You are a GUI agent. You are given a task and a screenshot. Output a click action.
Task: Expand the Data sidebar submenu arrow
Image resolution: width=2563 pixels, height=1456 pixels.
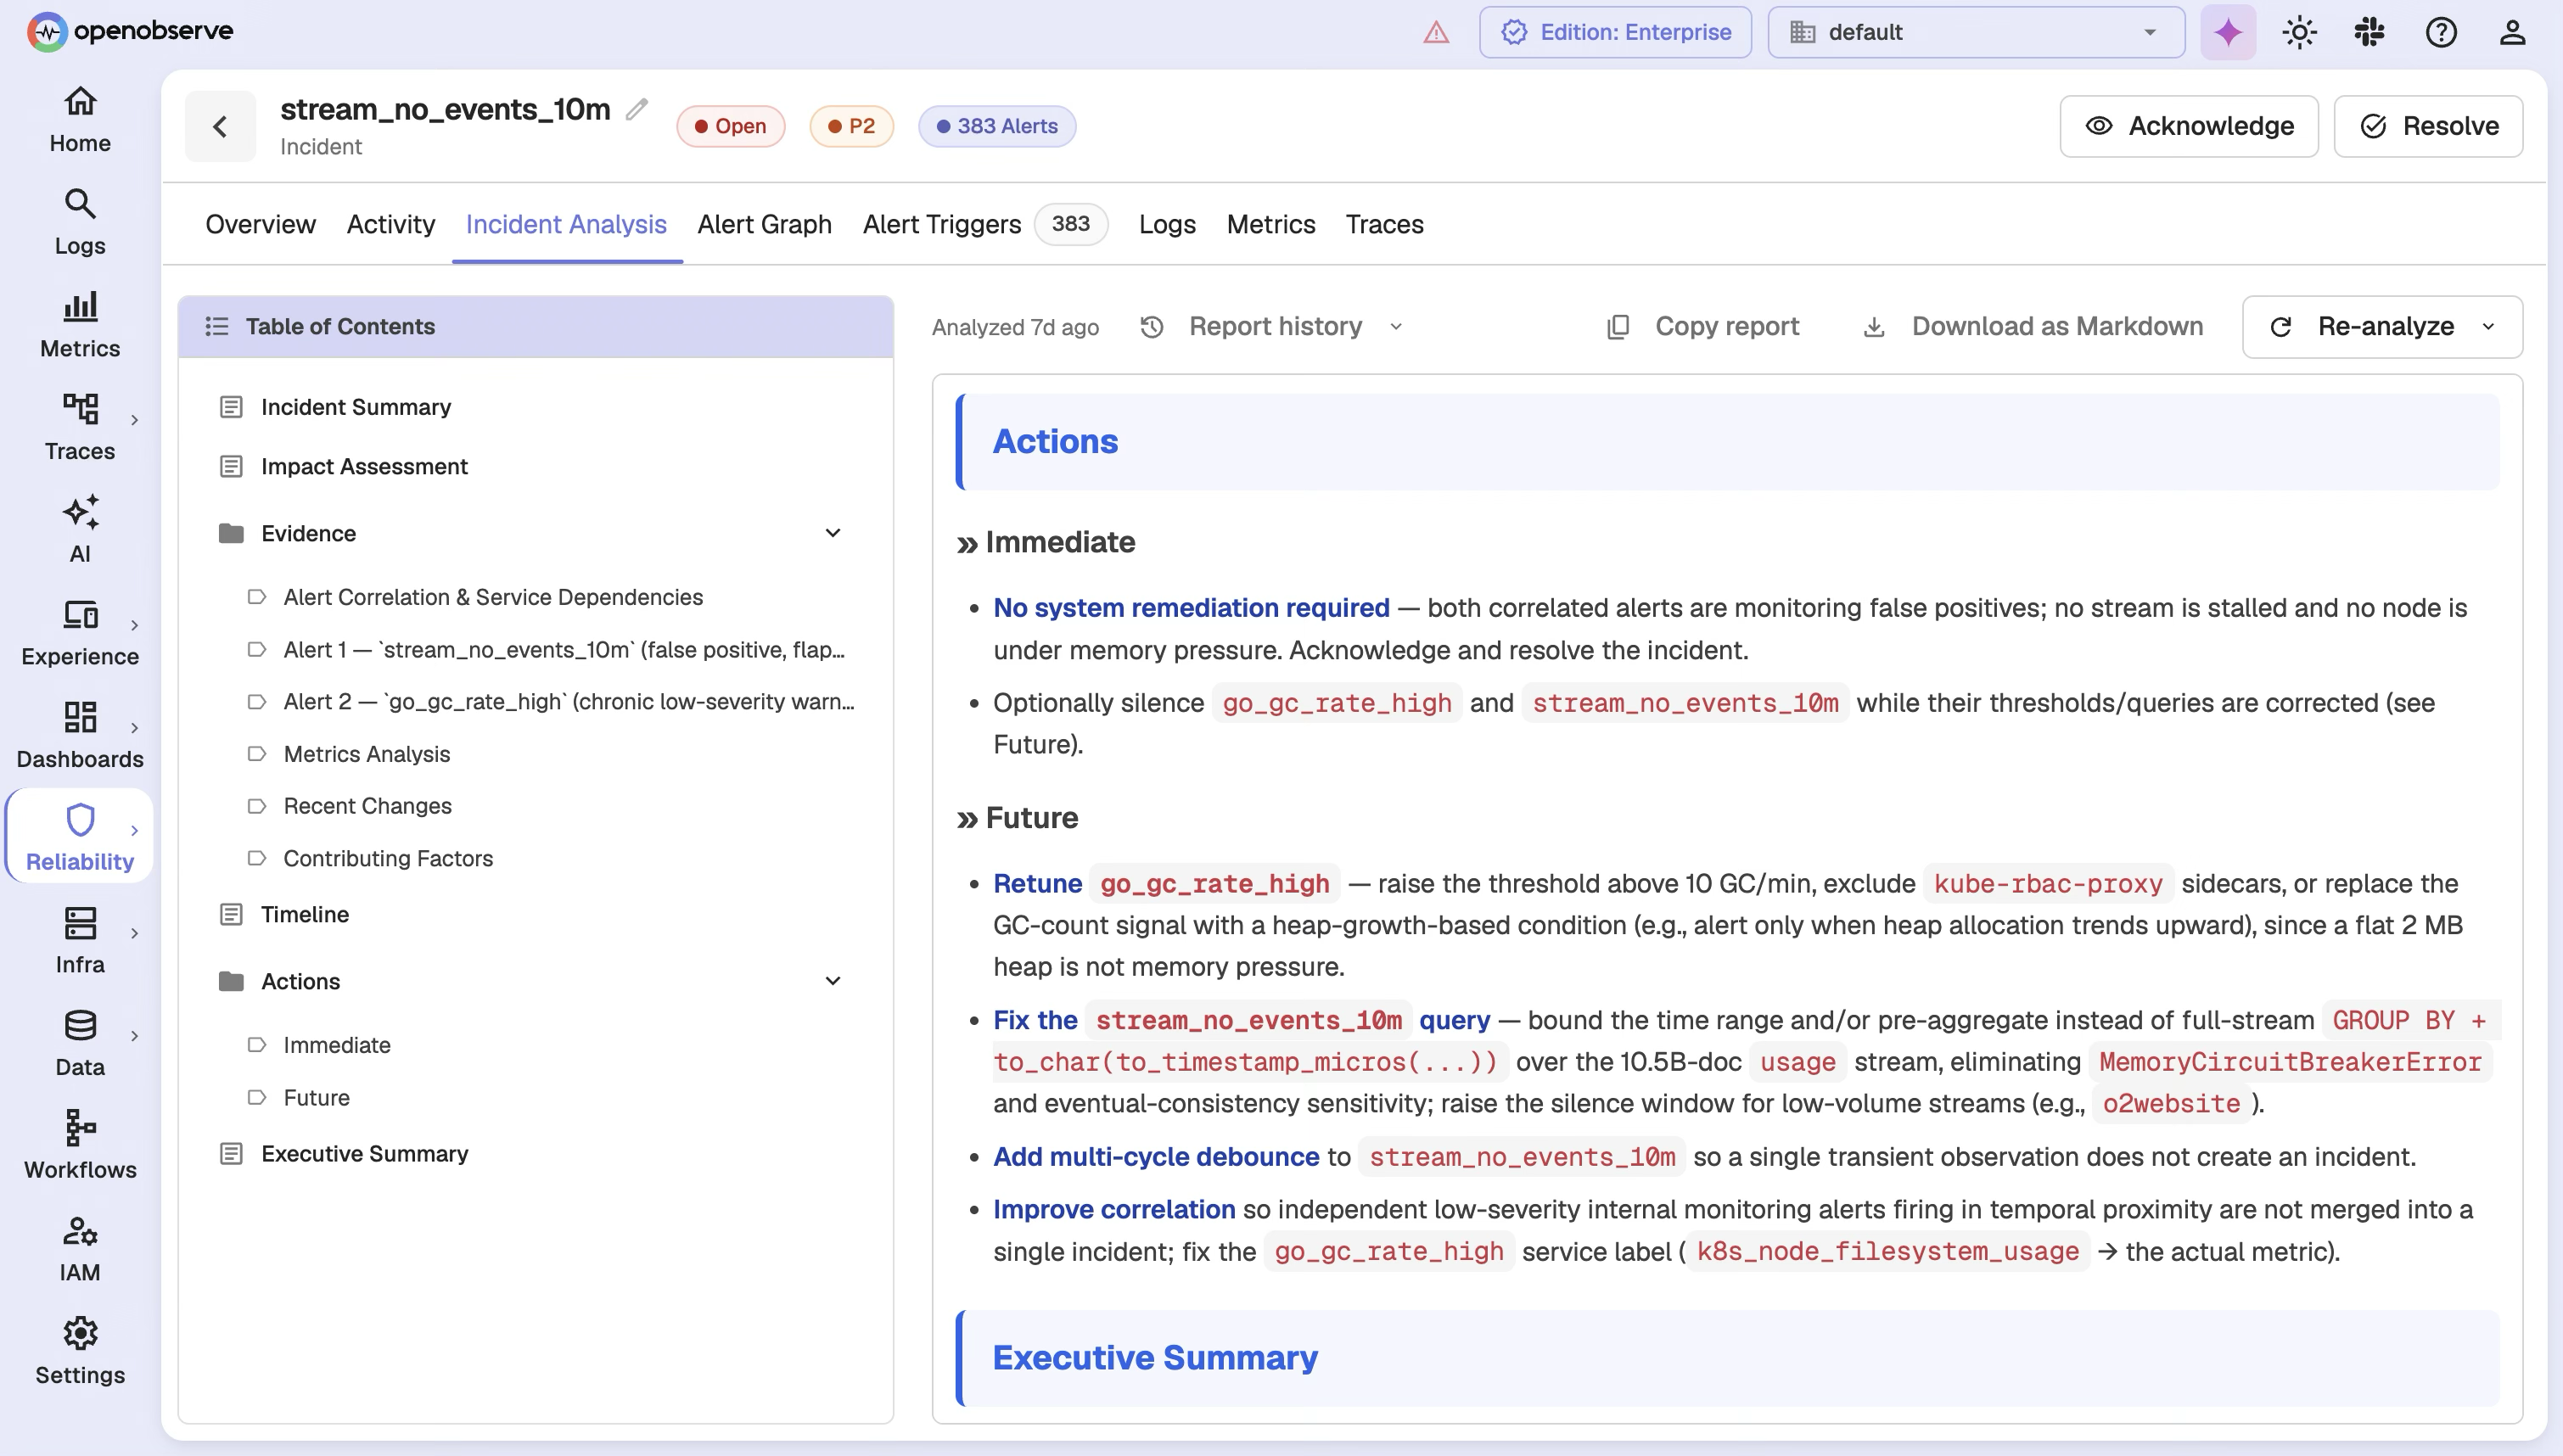(x=134, y=1036)
